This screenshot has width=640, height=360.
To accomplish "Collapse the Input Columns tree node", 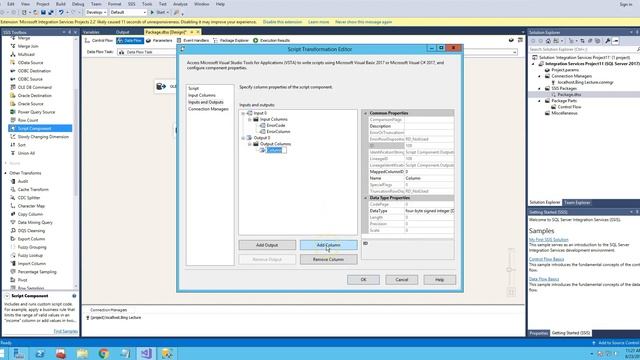I will click(249, 120).
